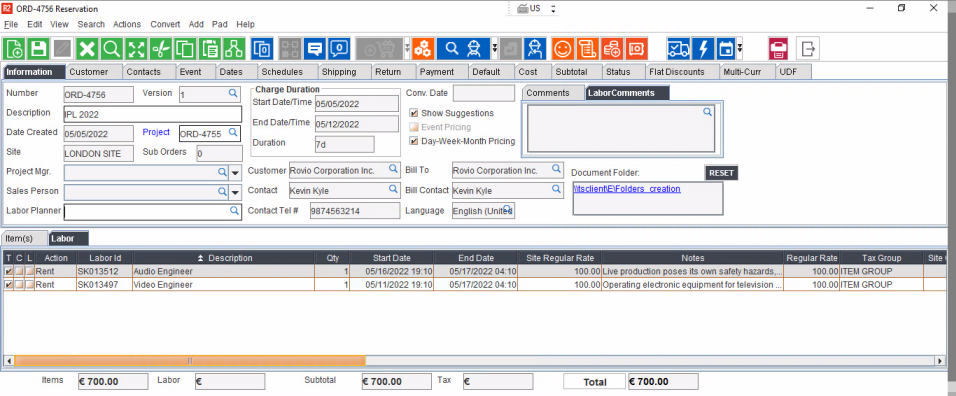The height and width of the screenshot is (396, 956).
Task: Toggle Day-Week-Month Pricing checkbox
Action: point(414,141)
